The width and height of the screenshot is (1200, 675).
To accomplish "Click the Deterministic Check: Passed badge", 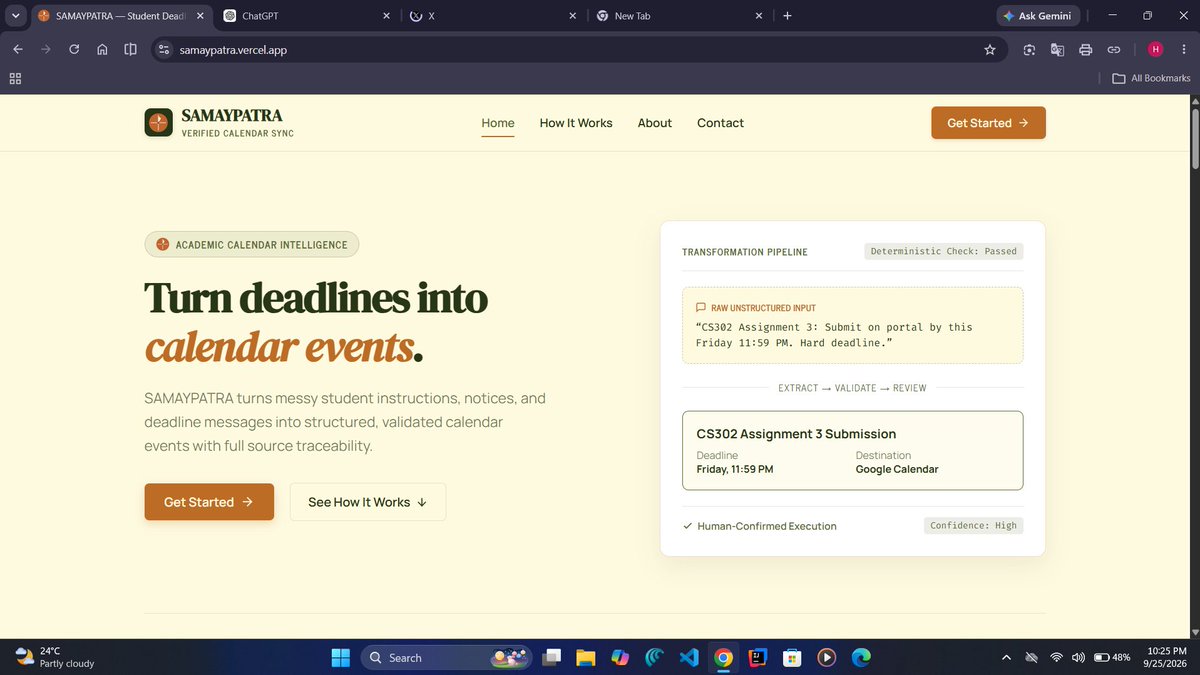I will [x=944, y=251].
